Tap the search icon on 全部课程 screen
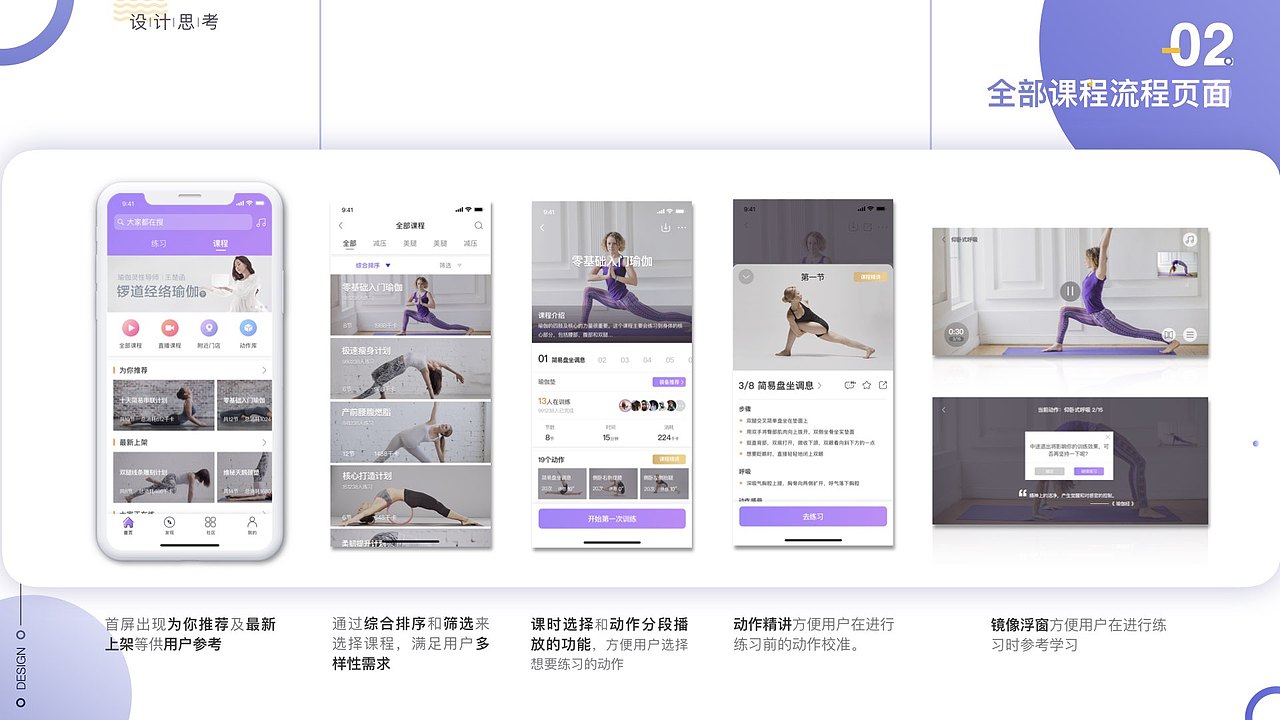This screenshot has width=1280, height=720. (479, 226)
